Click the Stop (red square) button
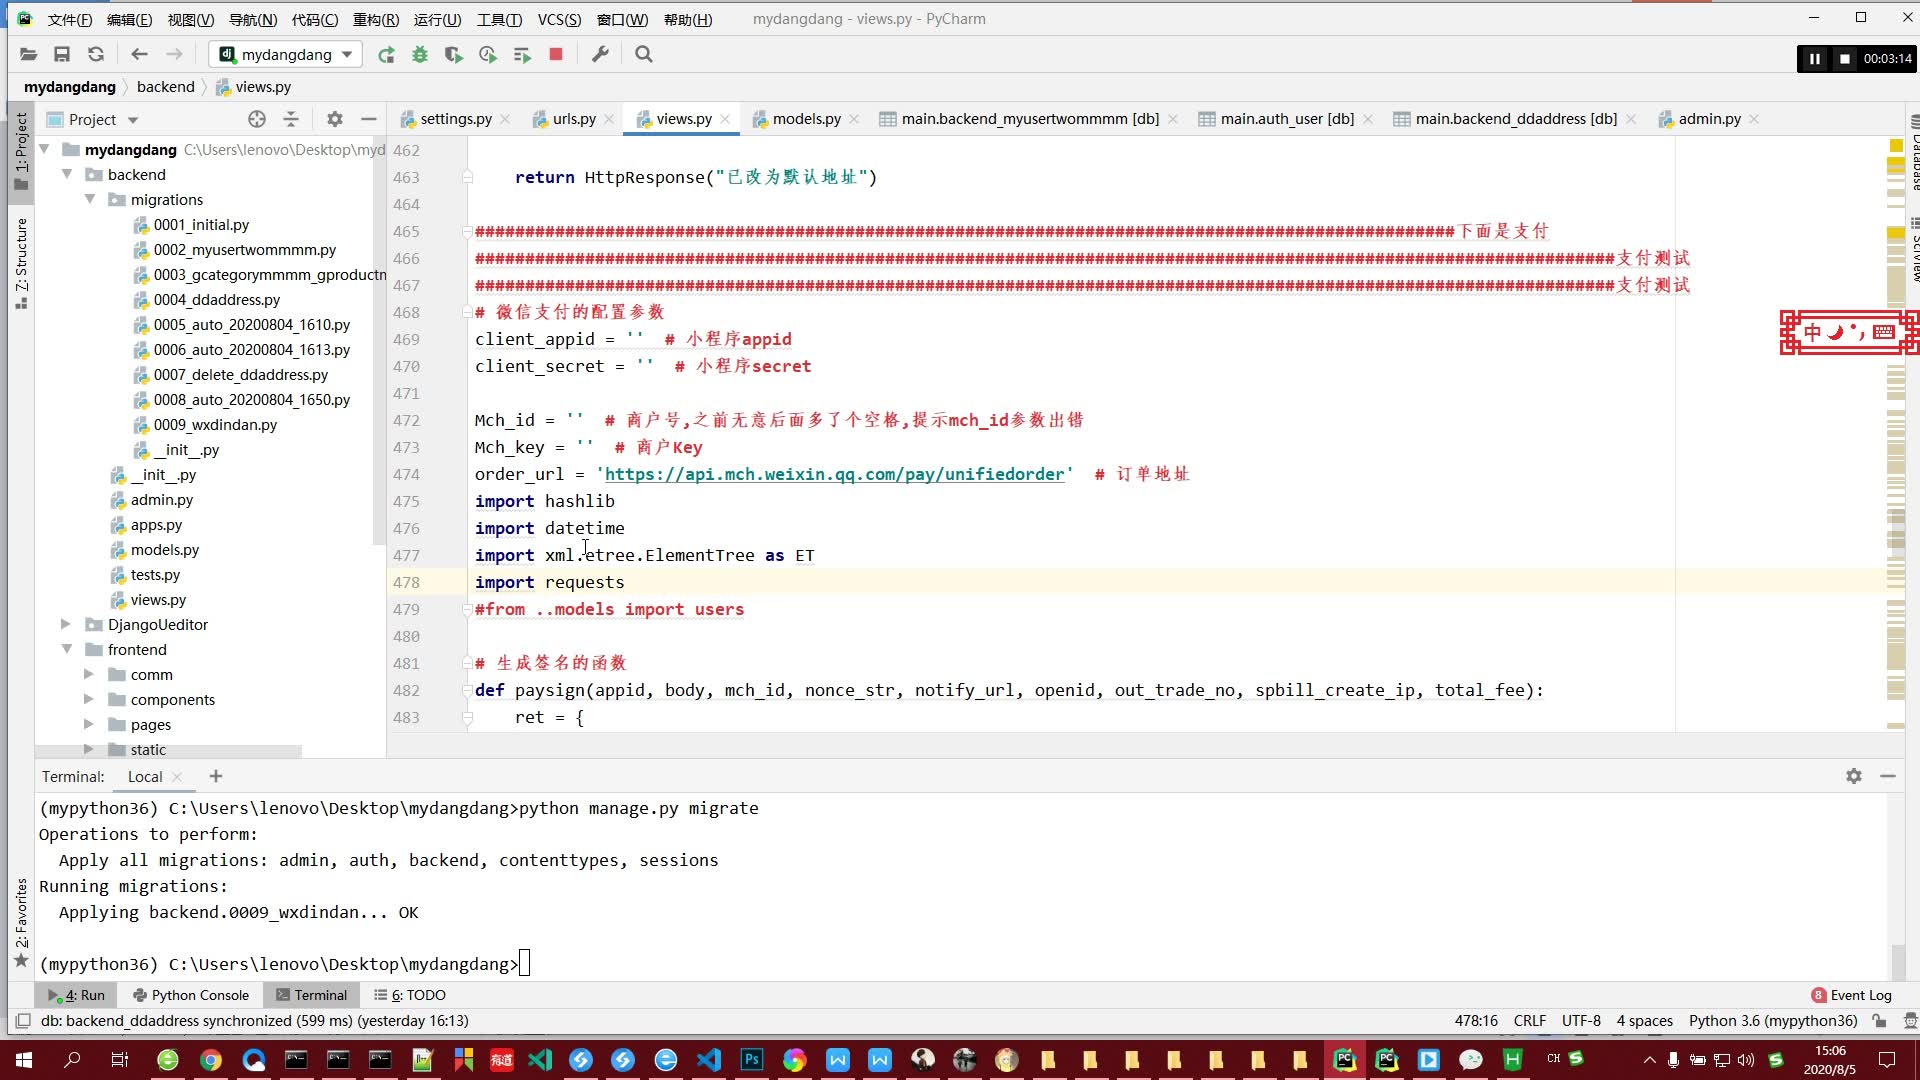1920x1080 pixels. coord(555,54)
